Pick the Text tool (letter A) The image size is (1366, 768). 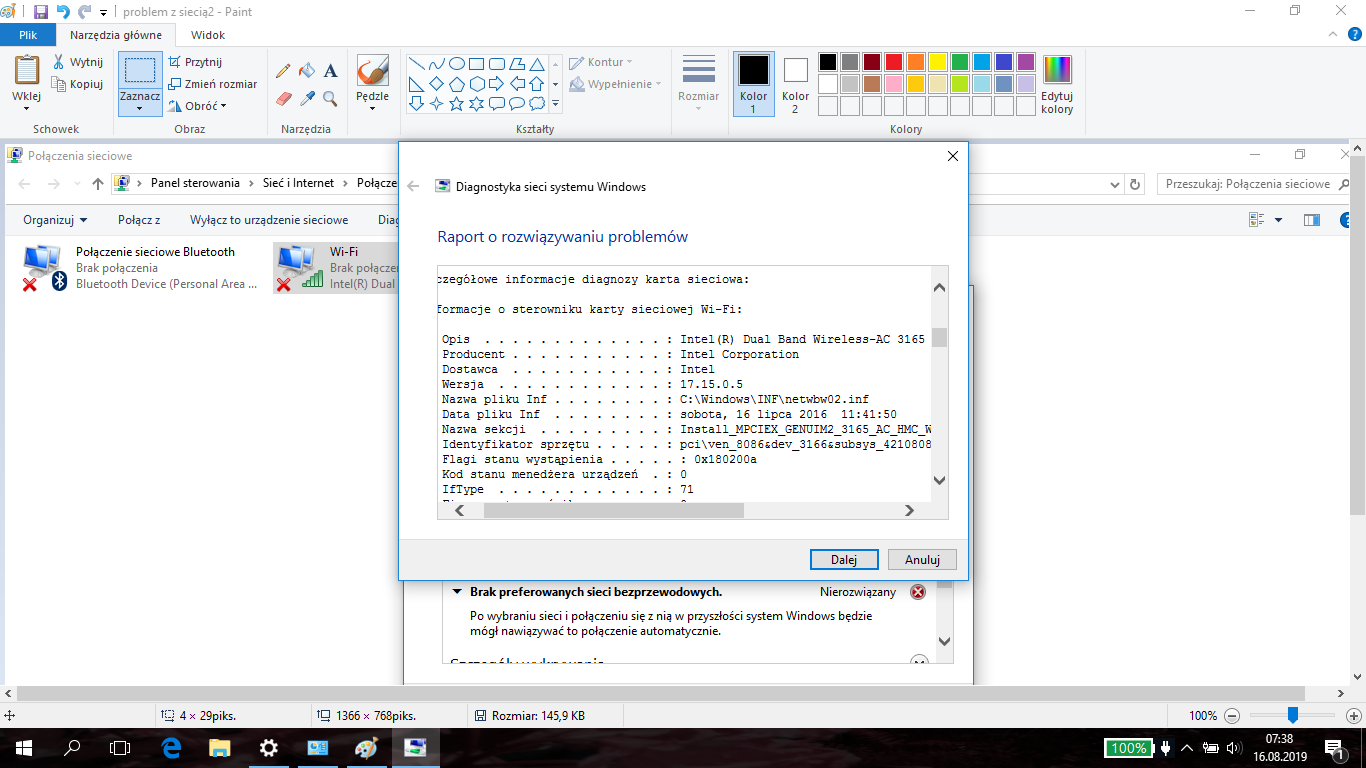click(x=330, y=71)
